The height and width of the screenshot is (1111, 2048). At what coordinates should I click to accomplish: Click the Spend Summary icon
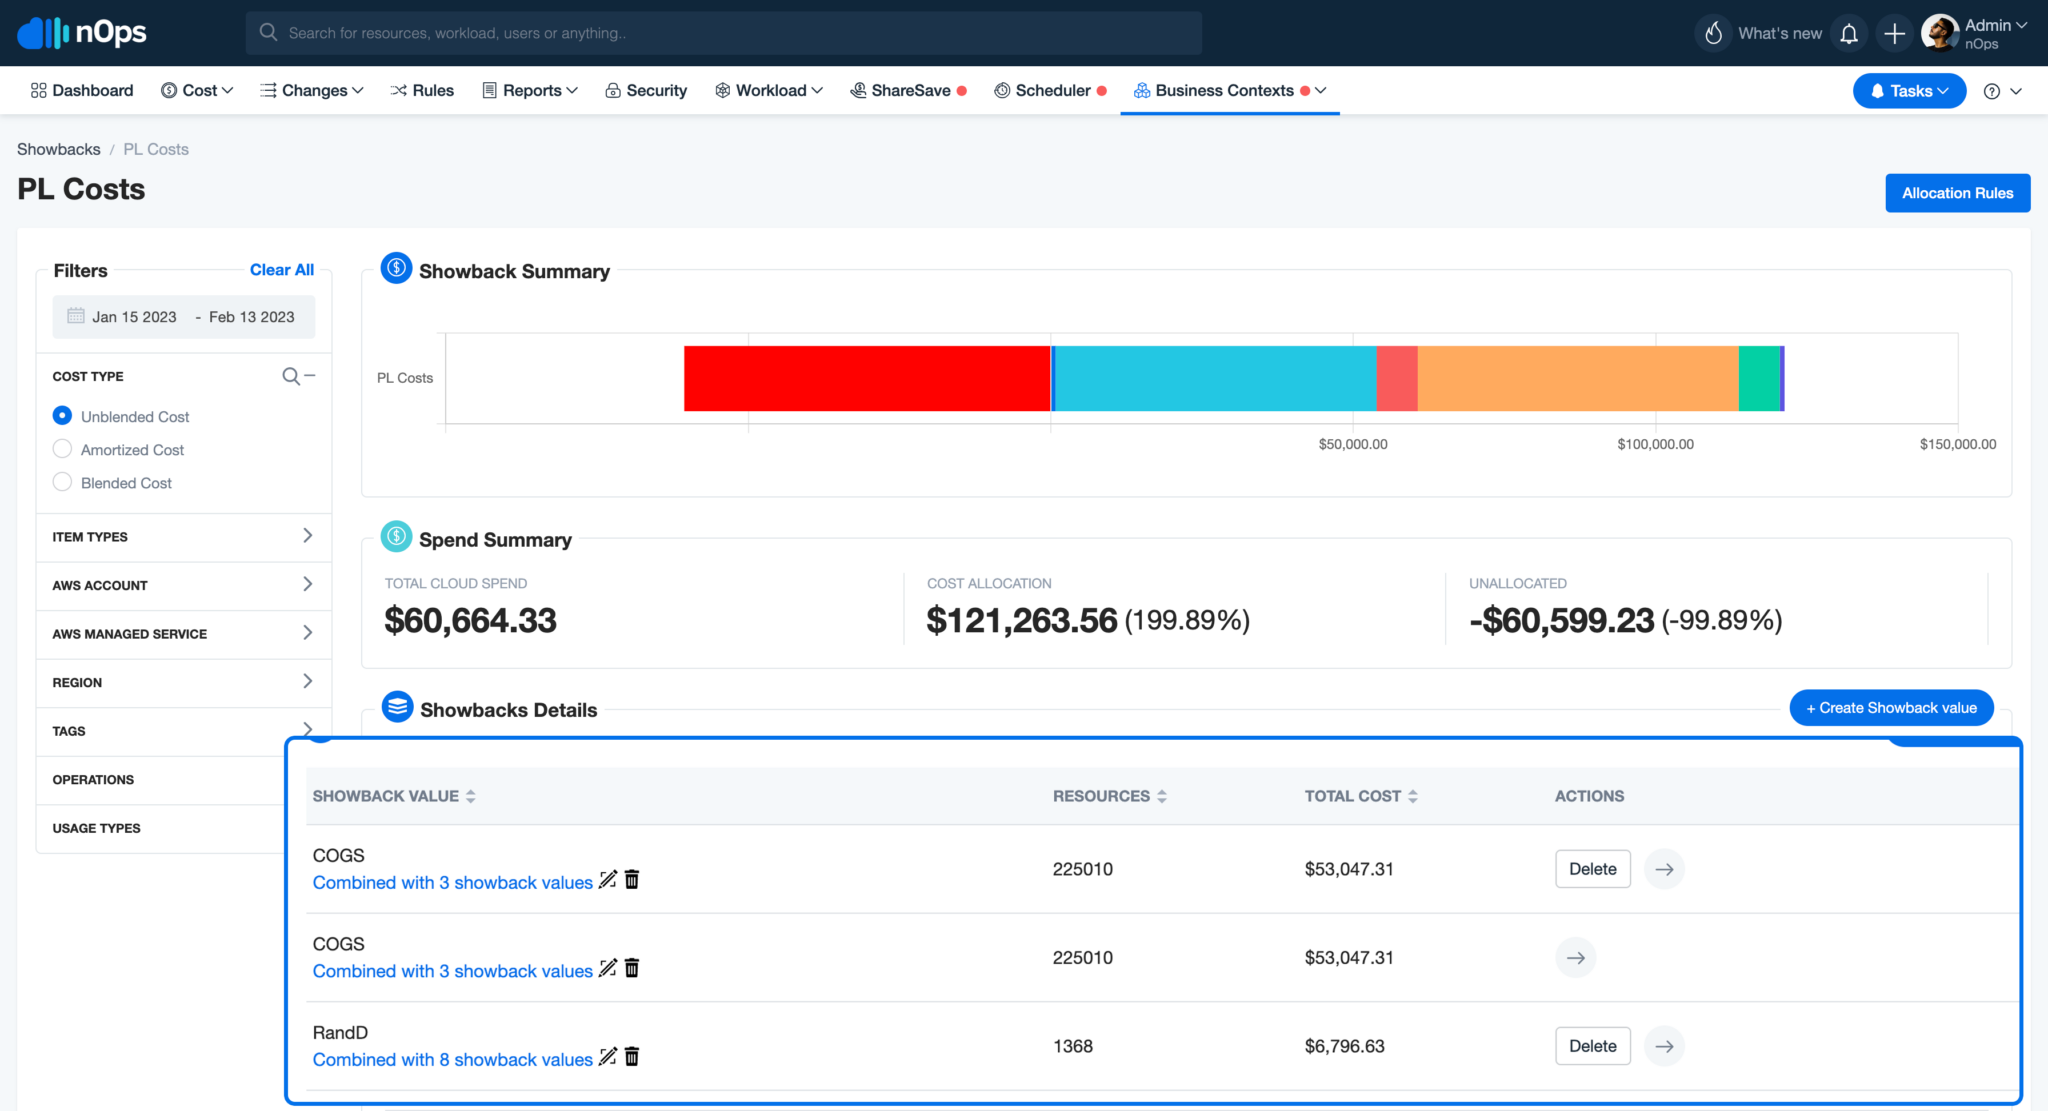(x=395, y=539)
